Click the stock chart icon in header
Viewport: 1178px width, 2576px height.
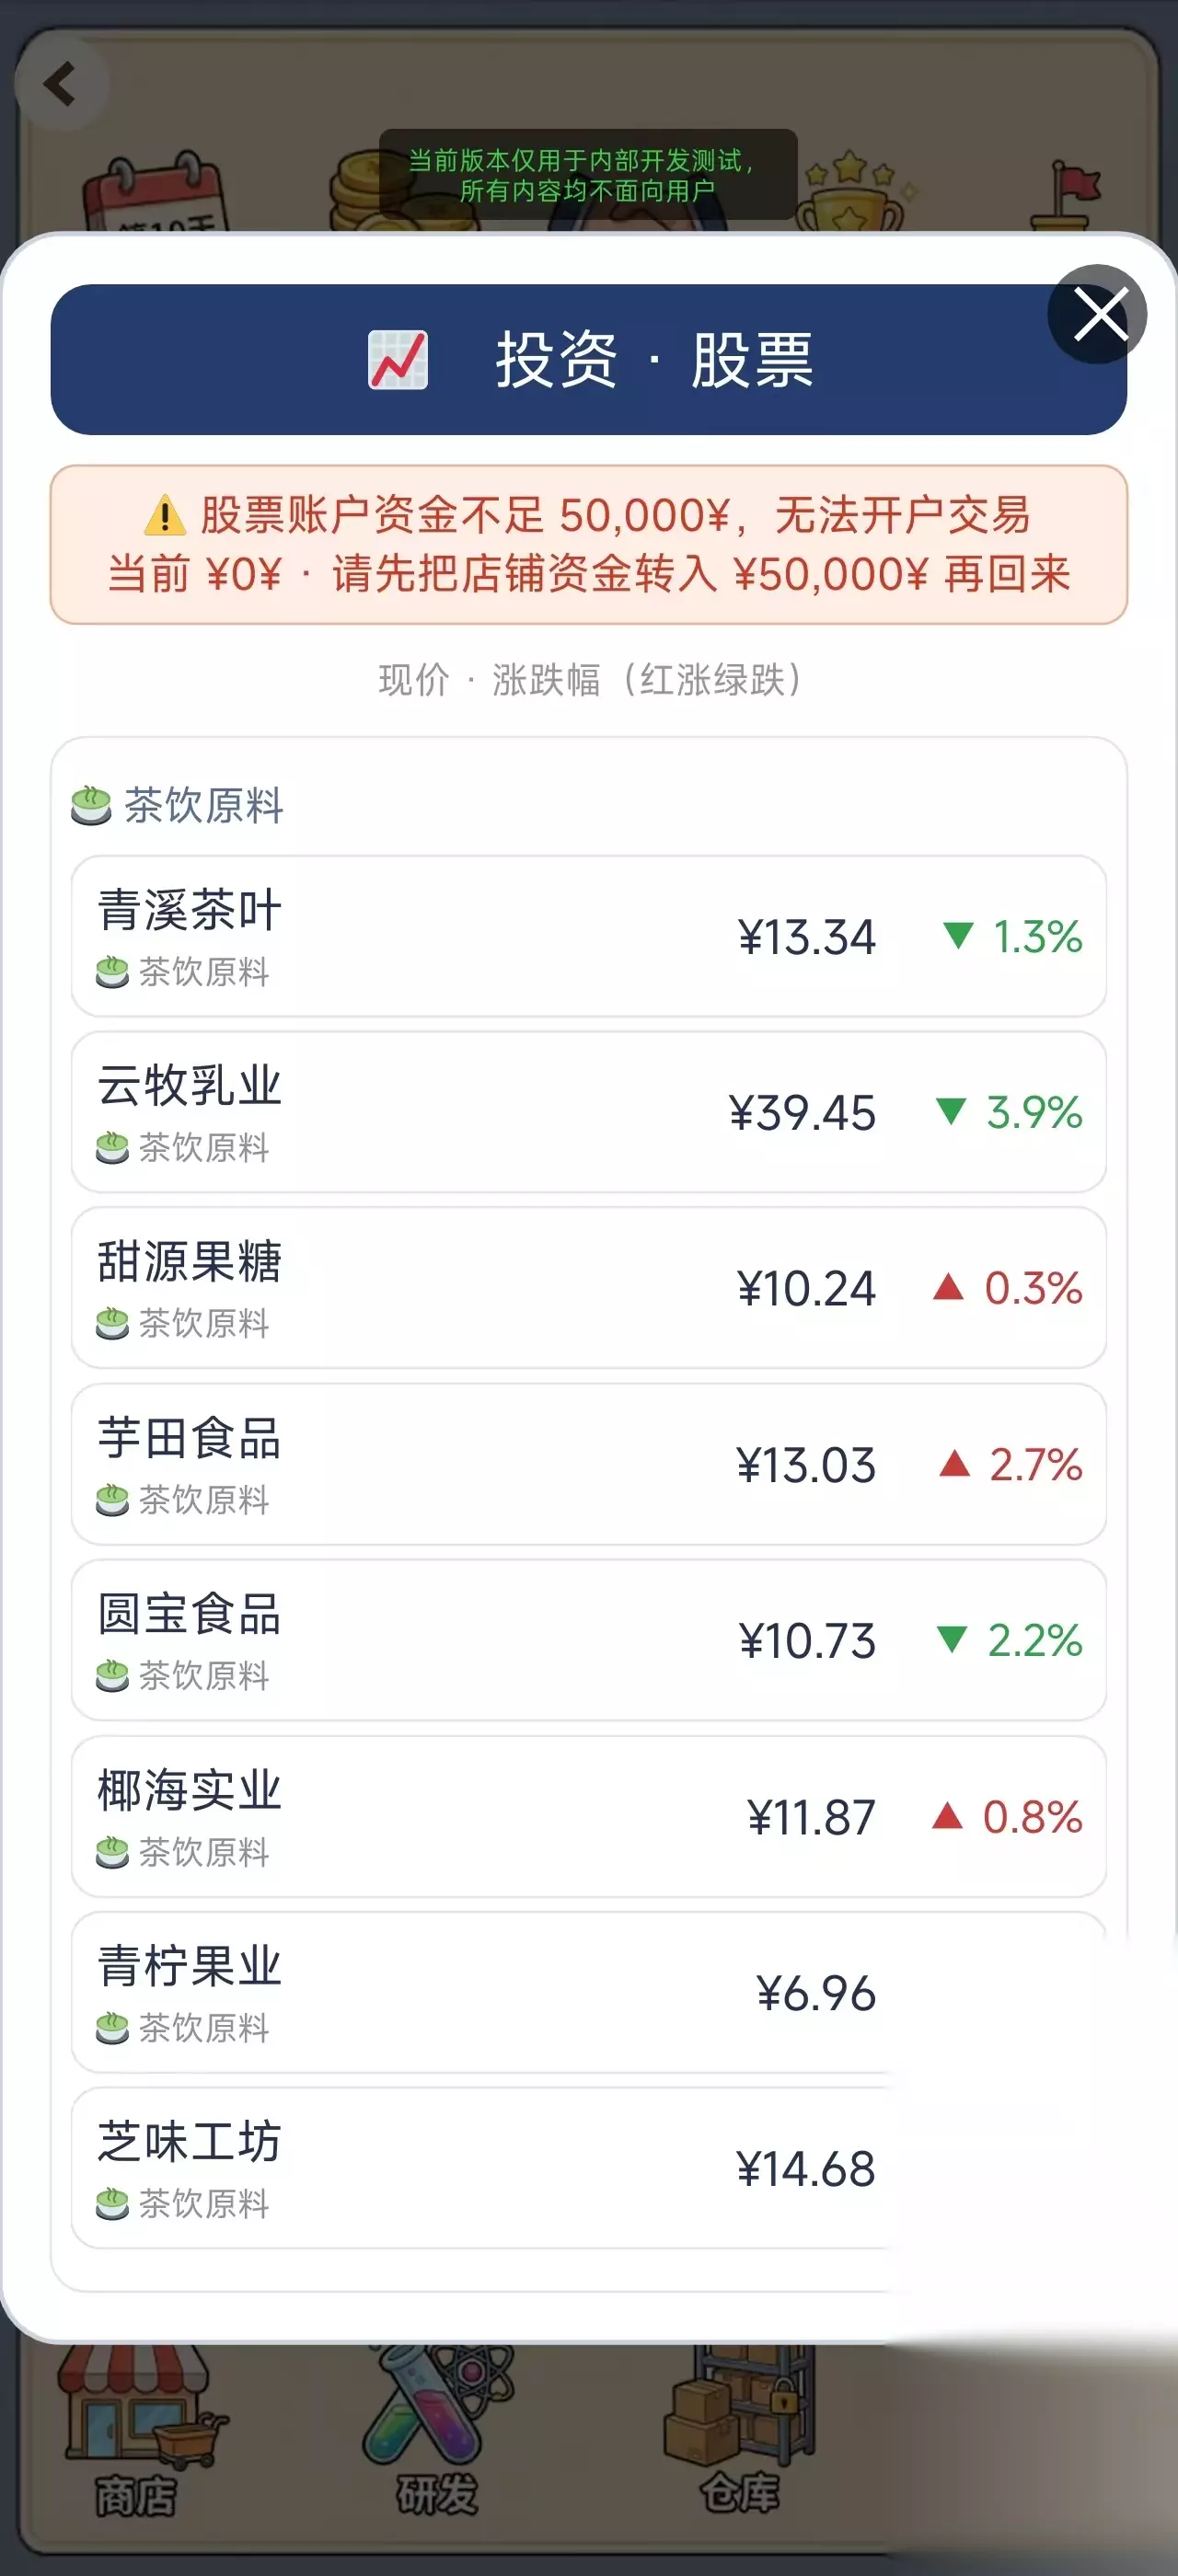pyautogui.click(x=398, y=360)
